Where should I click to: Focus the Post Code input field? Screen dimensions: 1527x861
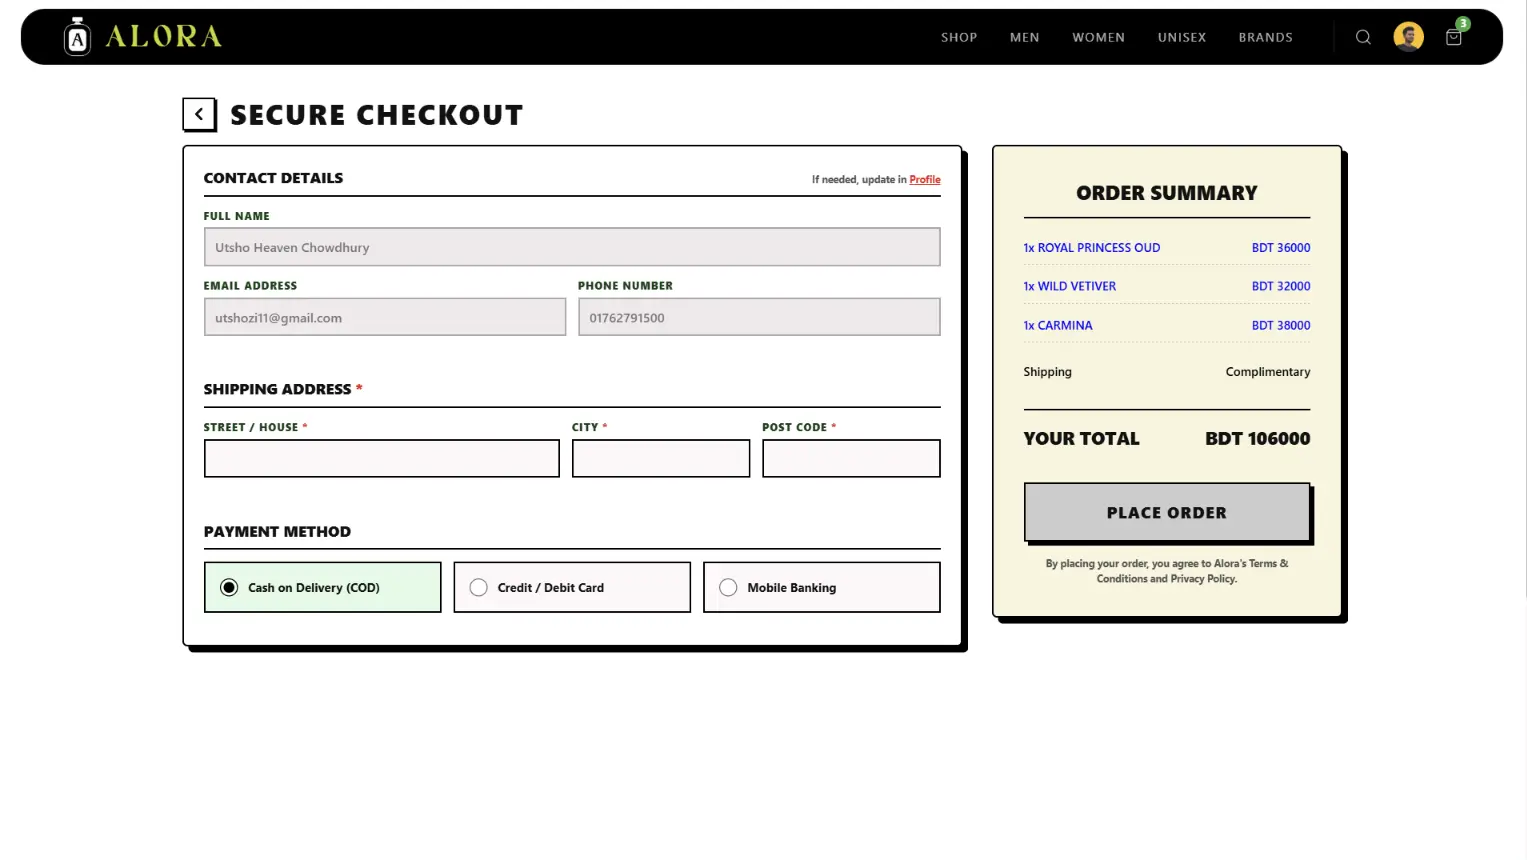pos(850,459)
